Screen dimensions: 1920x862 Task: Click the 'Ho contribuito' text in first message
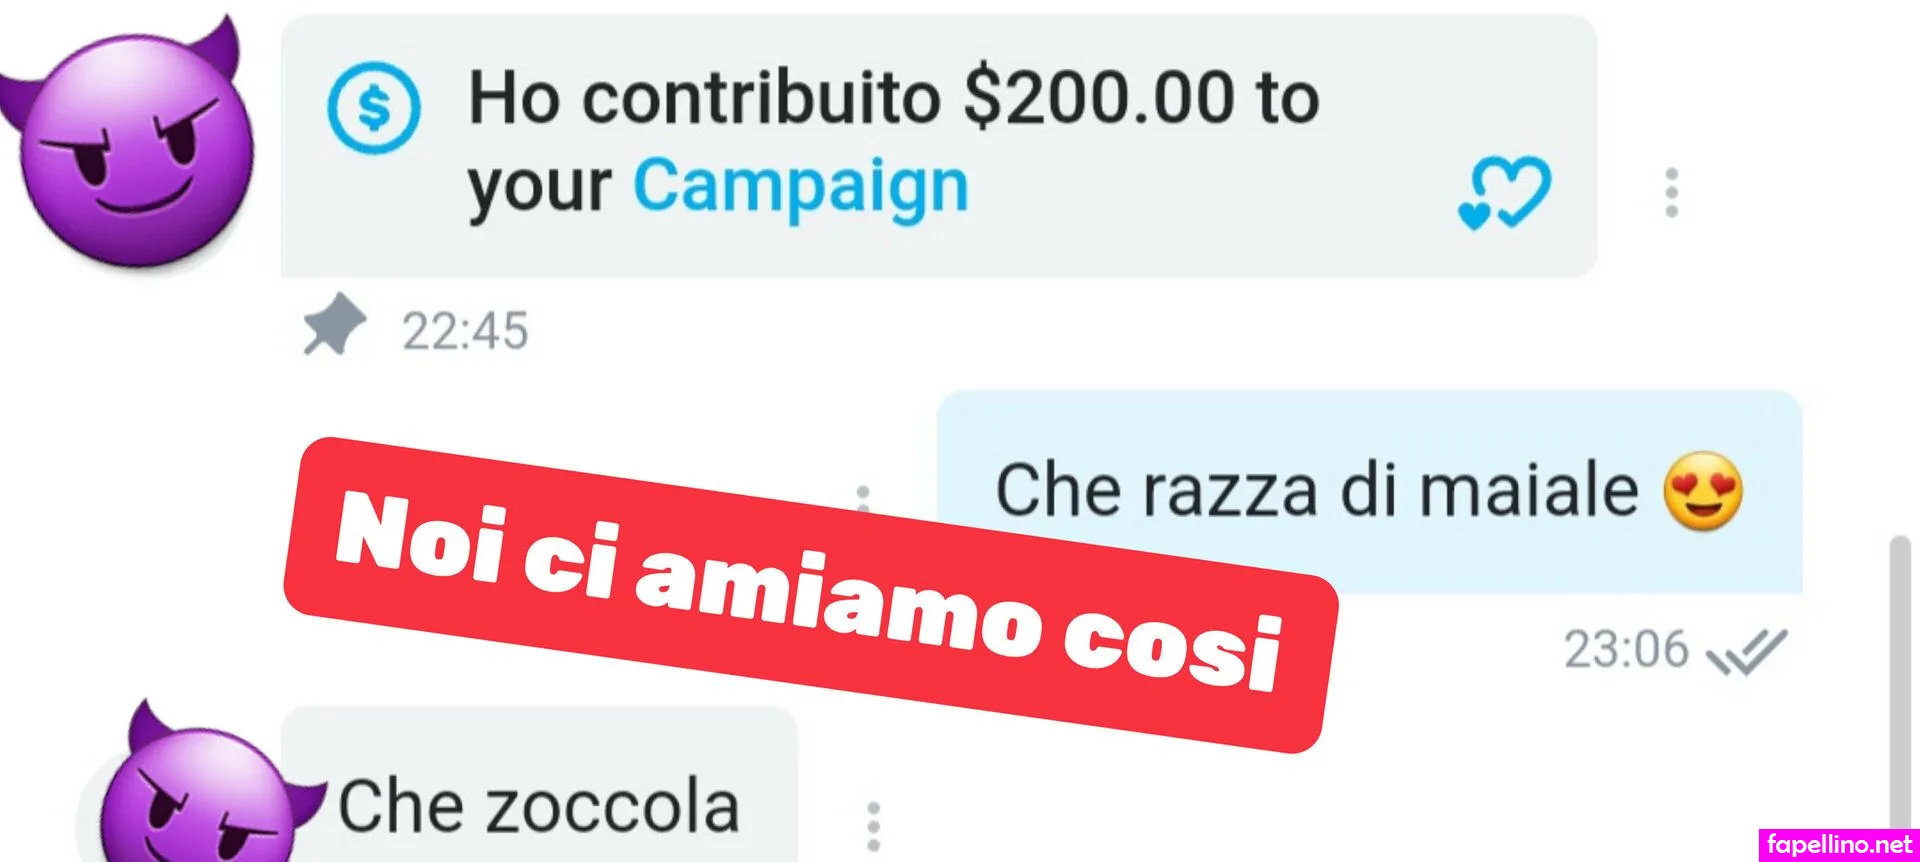click(705, 98)
